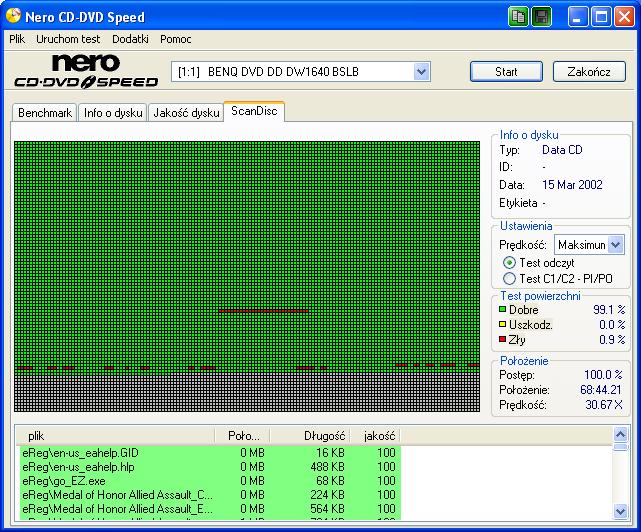Sort by the Poło... column header

pos(242,436)
